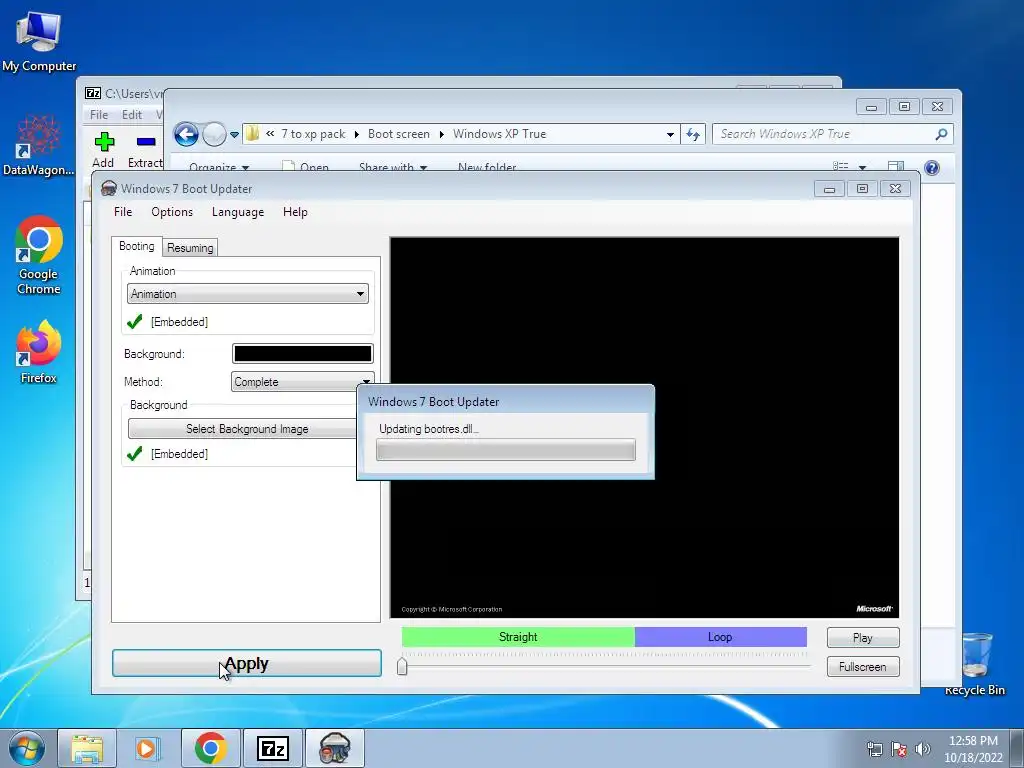Open the DataWagon desktop shortcut
The image size is (1024, 768).
[x=38, y=145]
